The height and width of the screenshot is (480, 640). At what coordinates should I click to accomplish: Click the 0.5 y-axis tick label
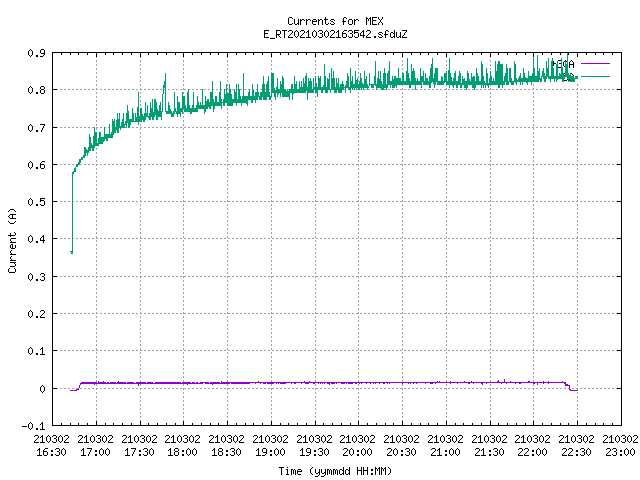point(36,202)
